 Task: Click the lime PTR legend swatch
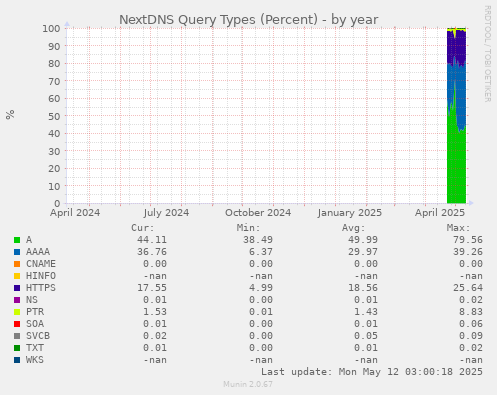[x=17, y=312]
